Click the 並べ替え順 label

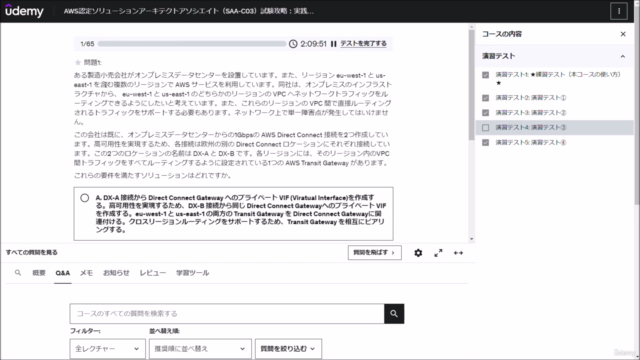pyautogui.click(x=164, y=331)
